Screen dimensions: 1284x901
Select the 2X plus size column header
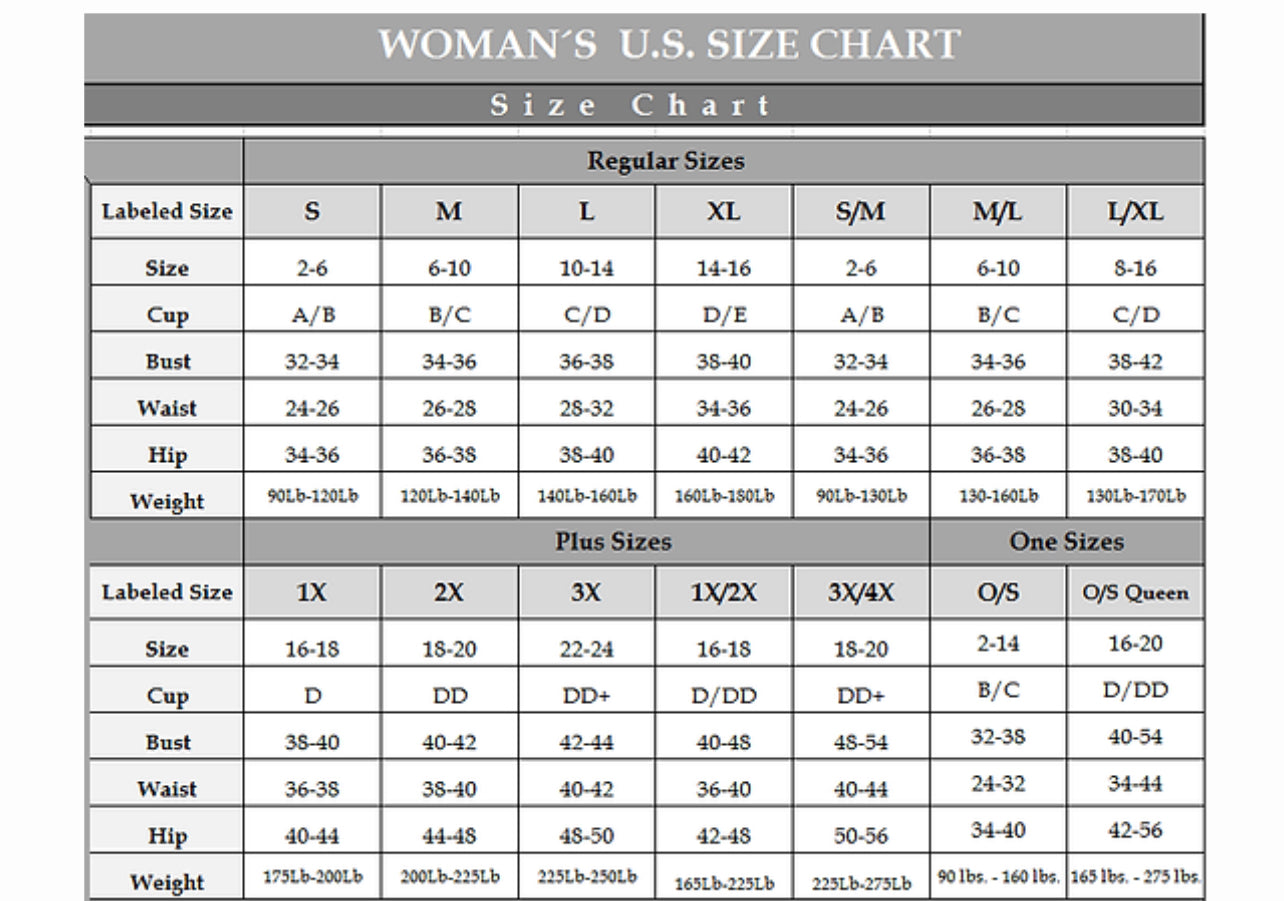[449, 592]
